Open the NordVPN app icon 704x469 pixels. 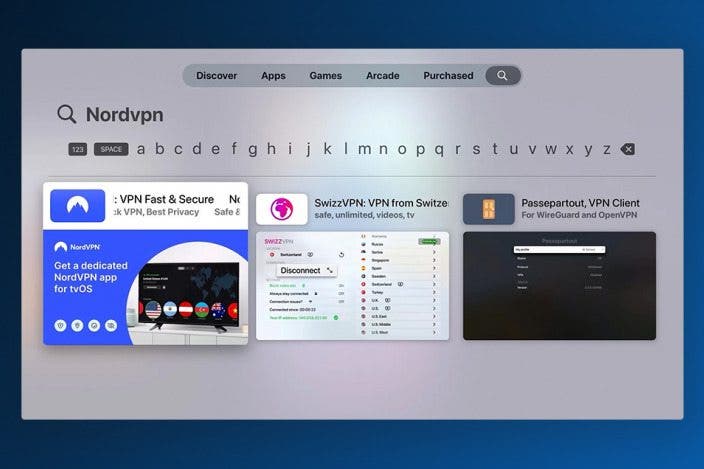(x=77, y=206)
